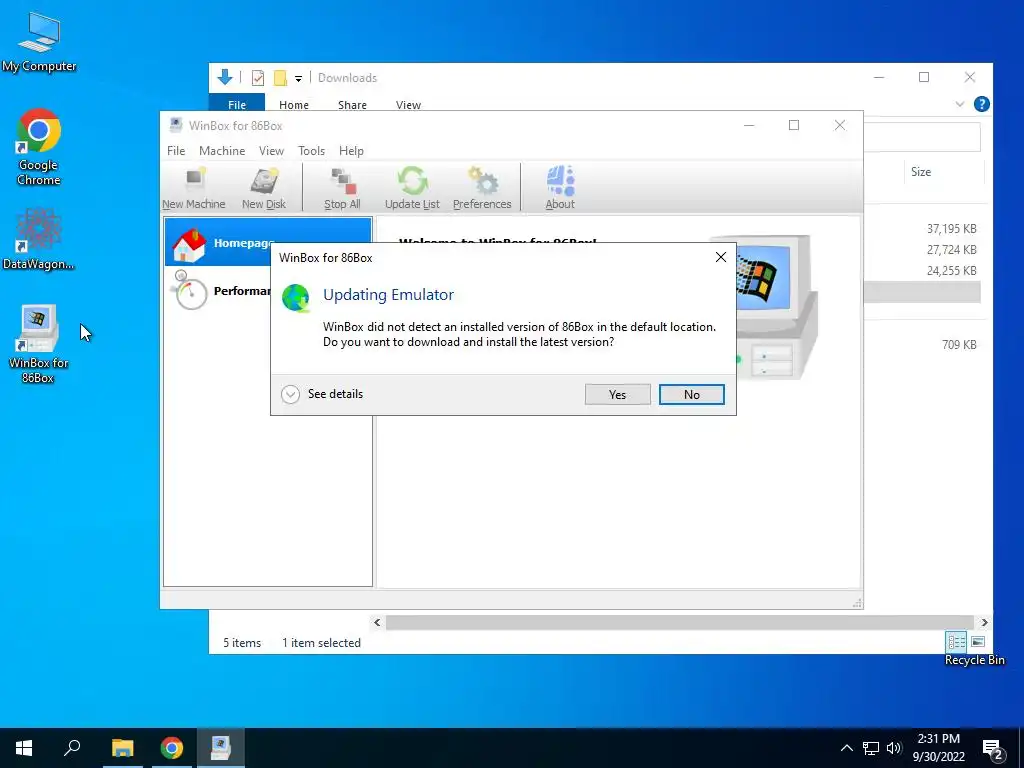Click the properties checkmark icon in Downloads title bar
Image resolution: width=1024 pixels, height=768 pixels.
(x=258, y=78)
